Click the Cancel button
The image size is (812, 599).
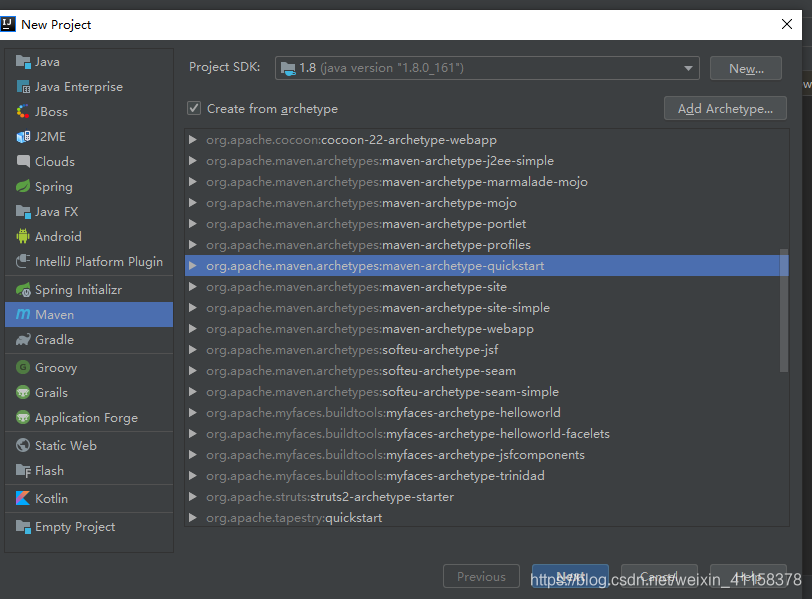[659, 576]
